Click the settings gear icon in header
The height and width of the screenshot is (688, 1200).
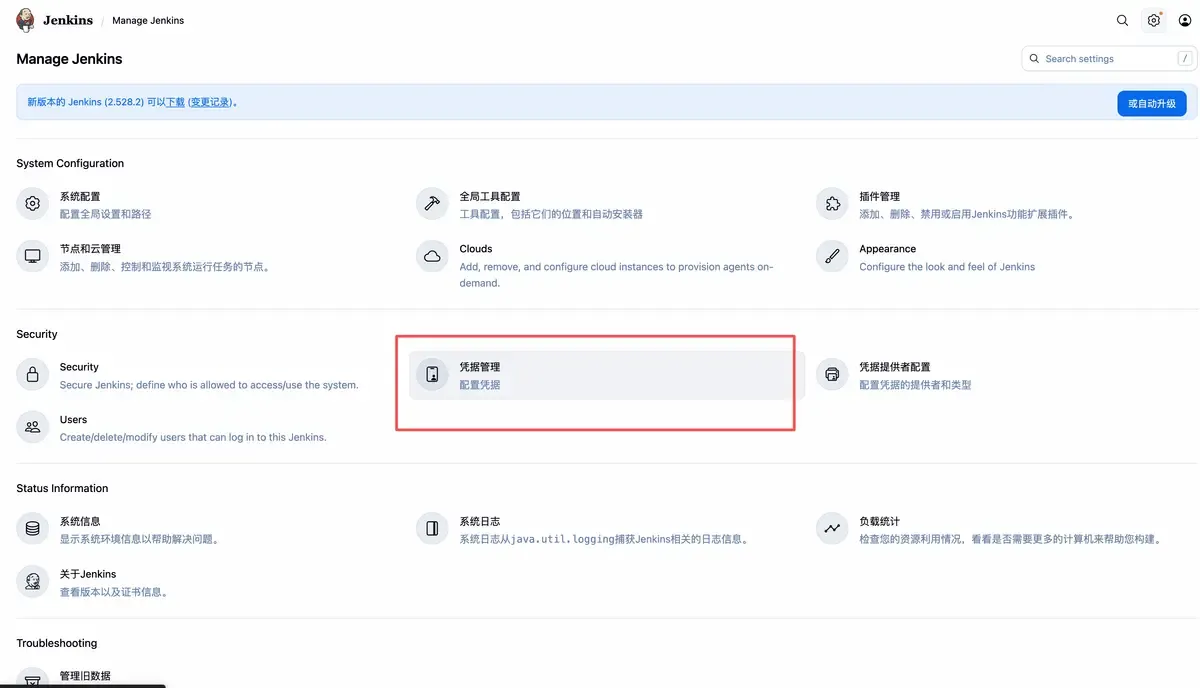(x=1154, y=20)
